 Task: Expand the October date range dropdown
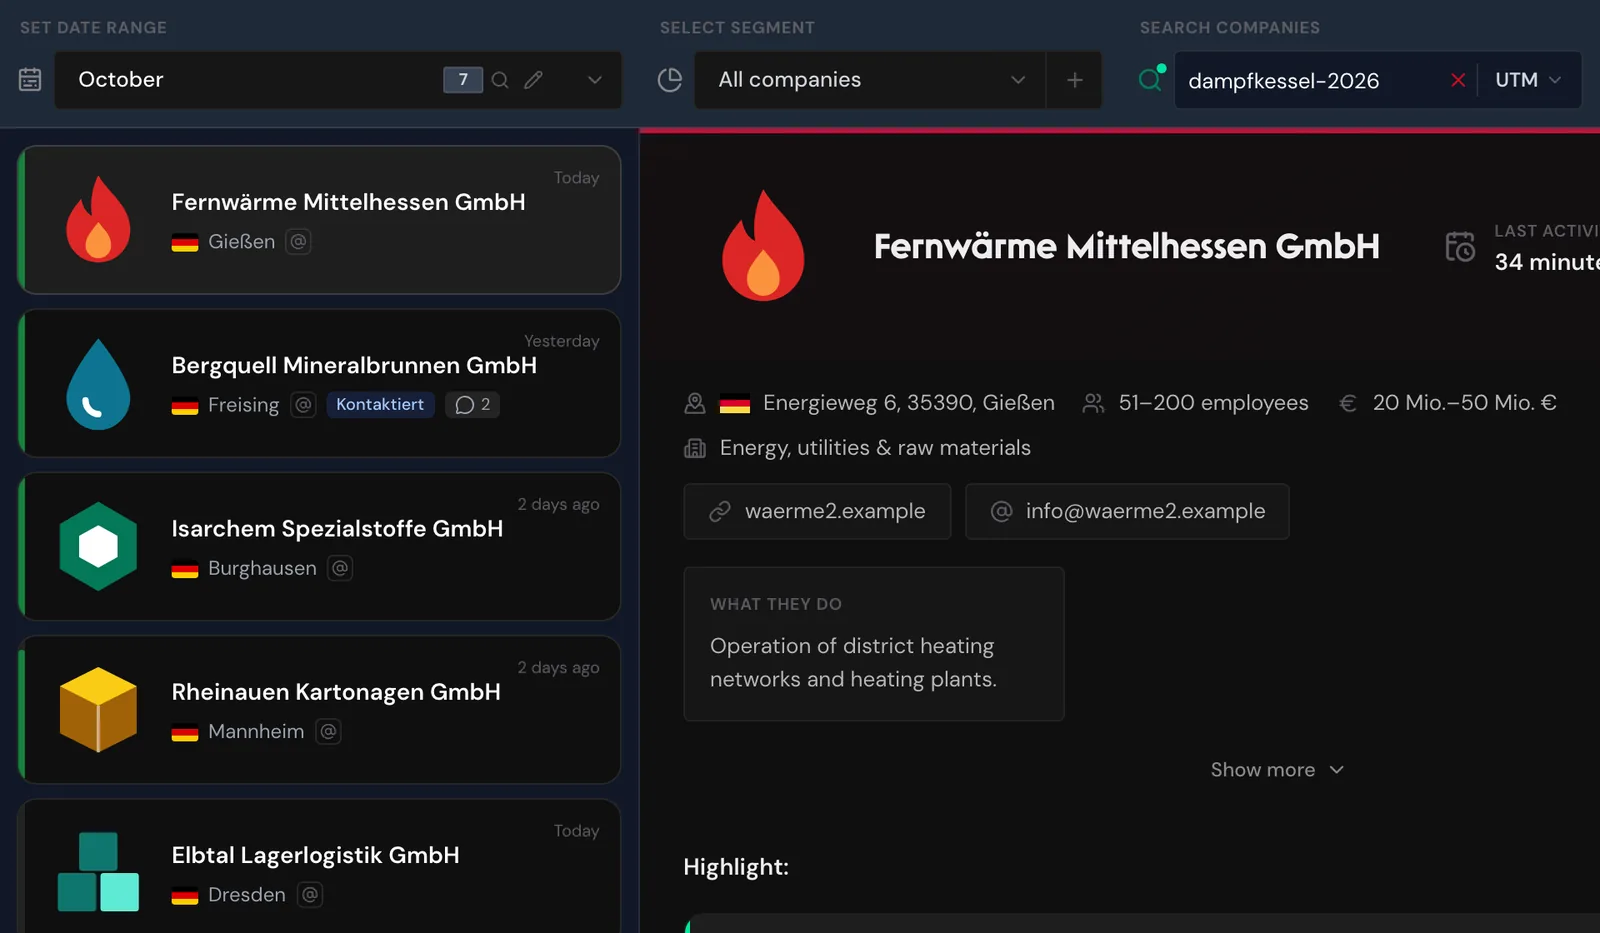coord(595,80)
